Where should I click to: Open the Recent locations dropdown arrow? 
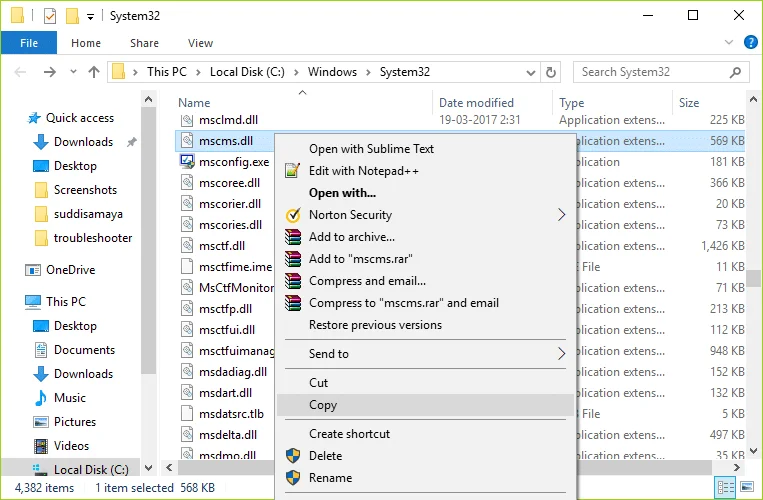73,72
